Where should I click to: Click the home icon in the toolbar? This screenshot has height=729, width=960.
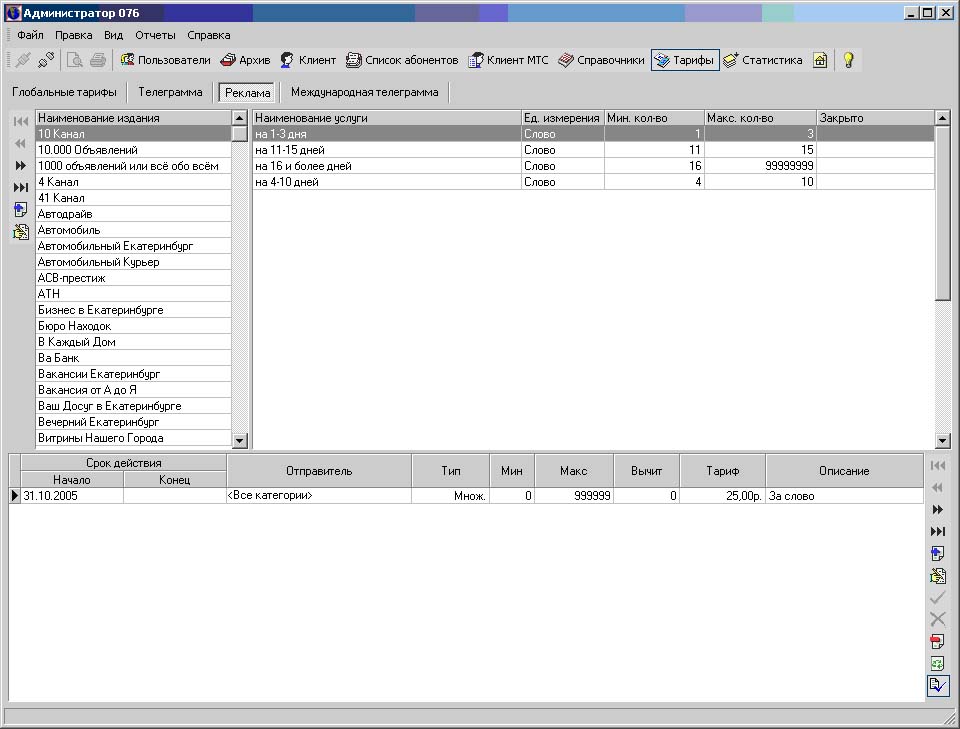(820, 60)
